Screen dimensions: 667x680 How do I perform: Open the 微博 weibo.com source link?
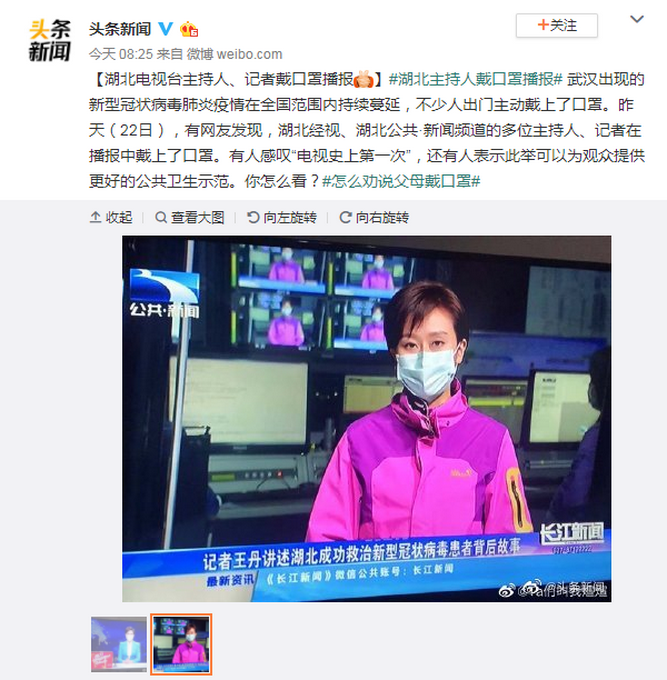pos(234,54)
